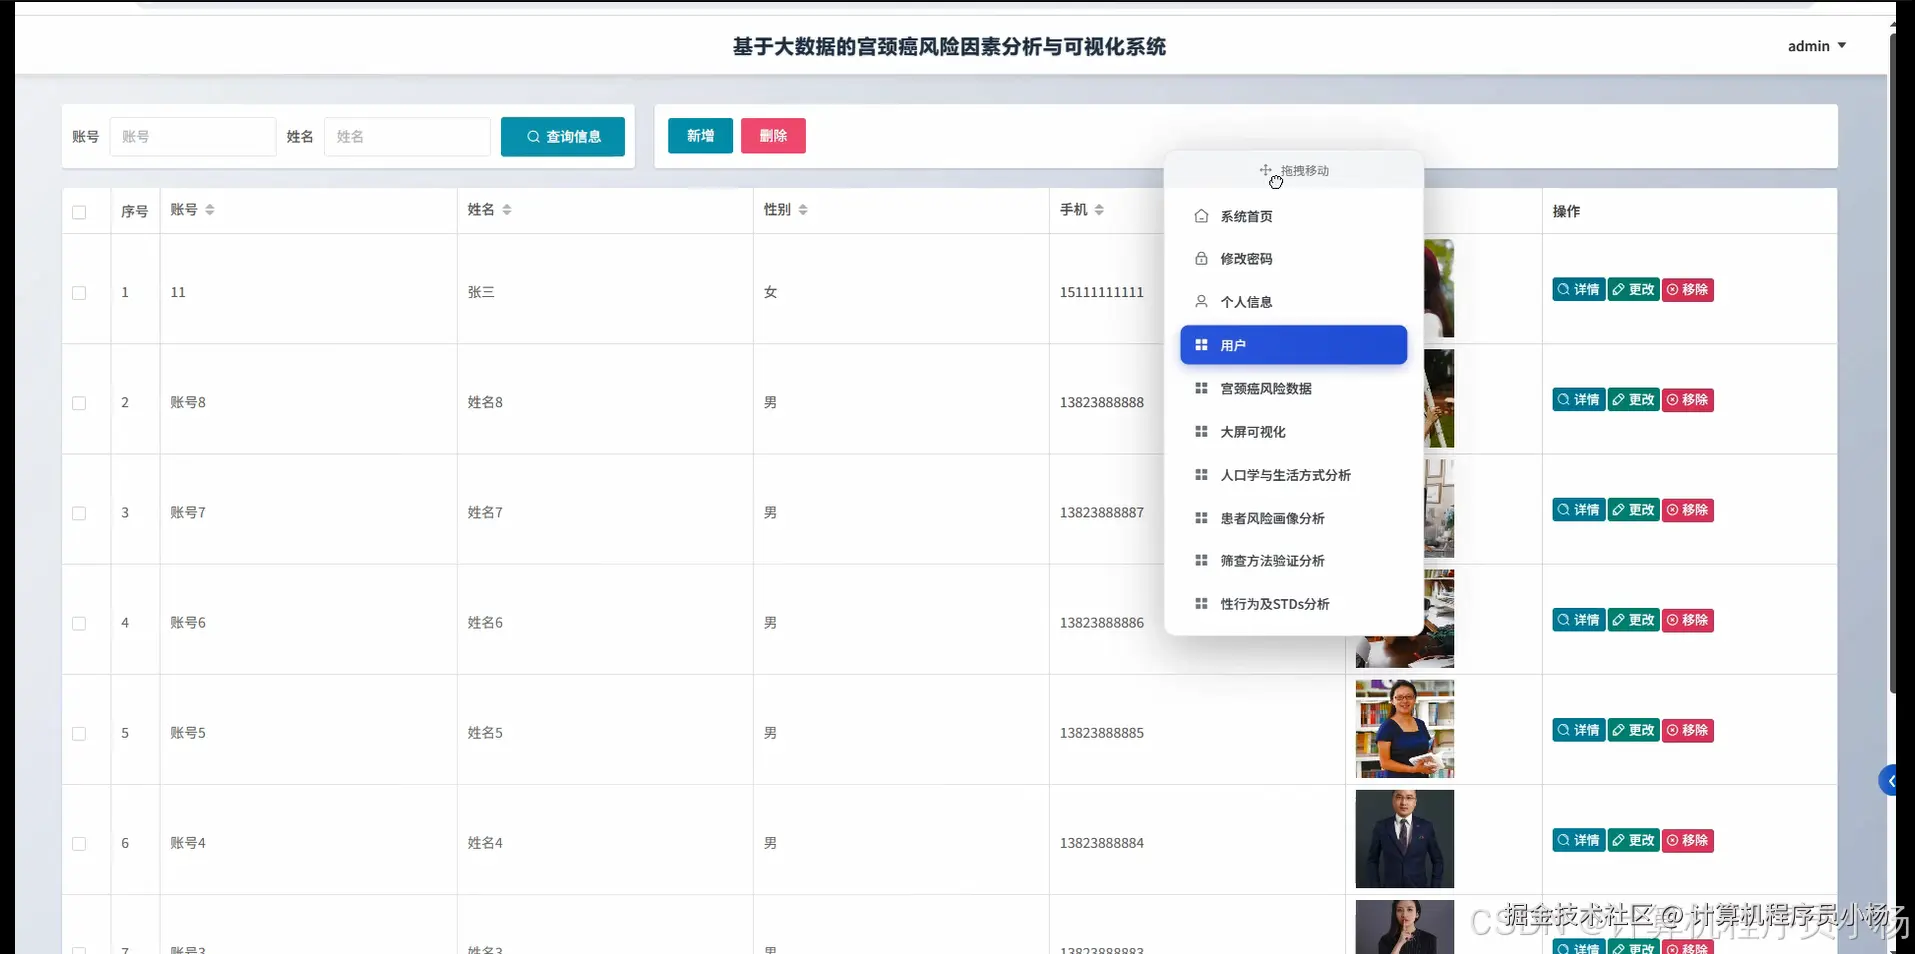Focus the 姓名 search input field
The image size is (1915, 954).
(407, 137)
